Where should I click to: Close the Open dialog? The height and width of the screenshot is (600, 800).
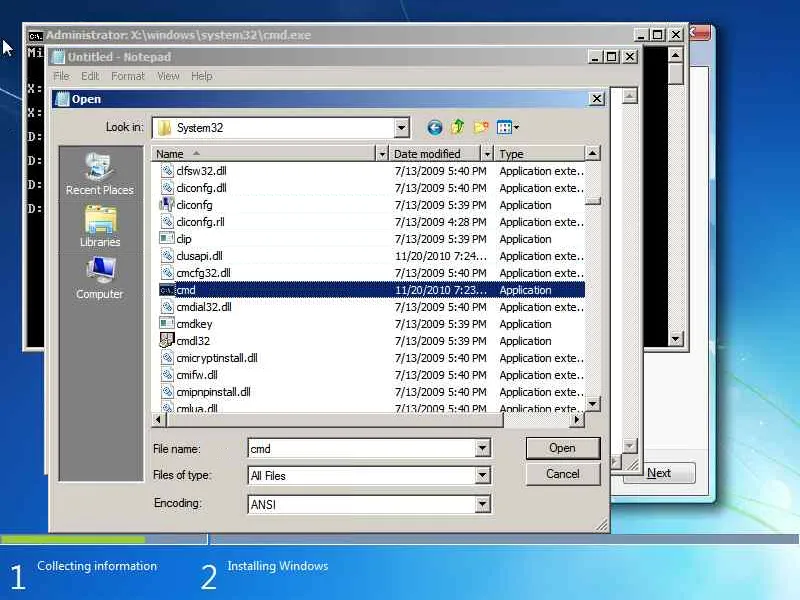(x=596, y=98)
